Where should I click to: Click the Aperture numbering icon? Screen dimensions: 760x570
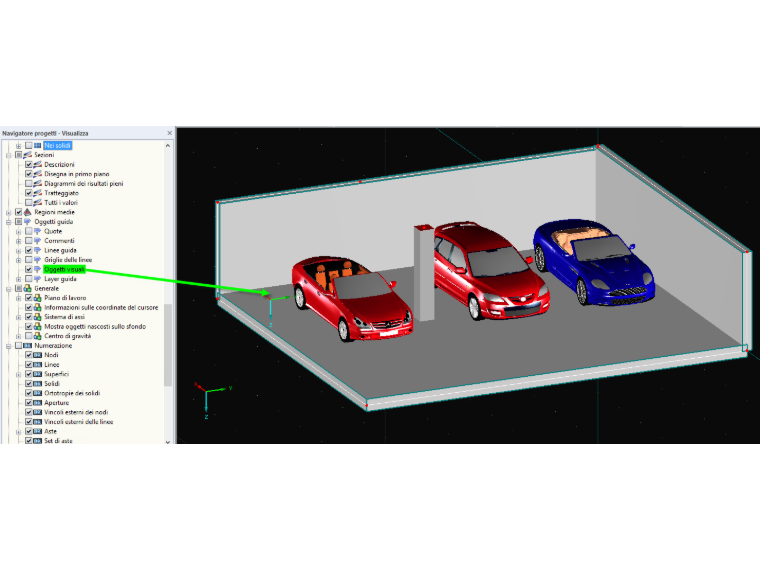(x=37, y=403)
